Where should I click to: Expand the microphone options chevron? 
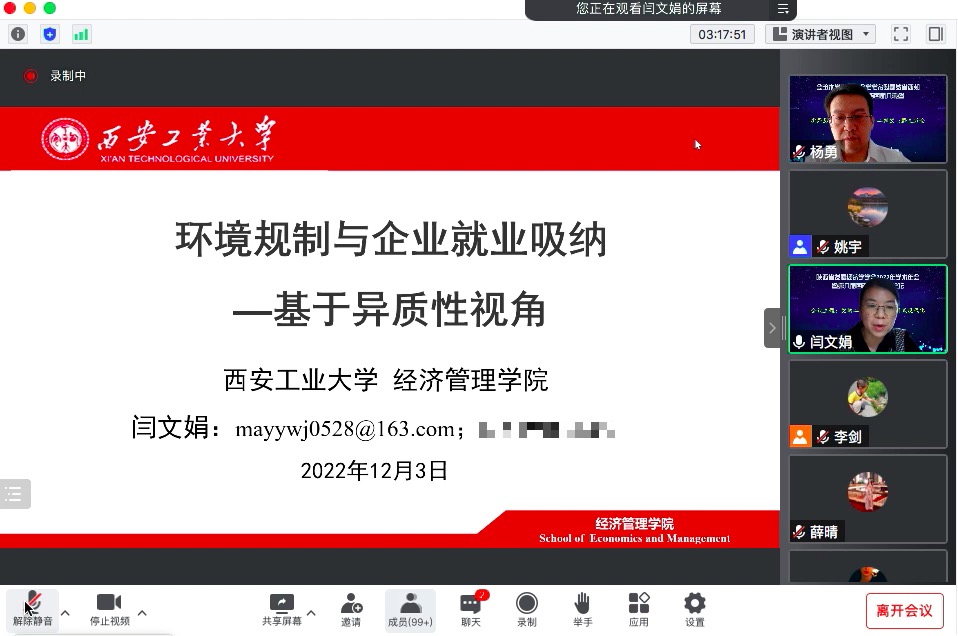point(64,612)
